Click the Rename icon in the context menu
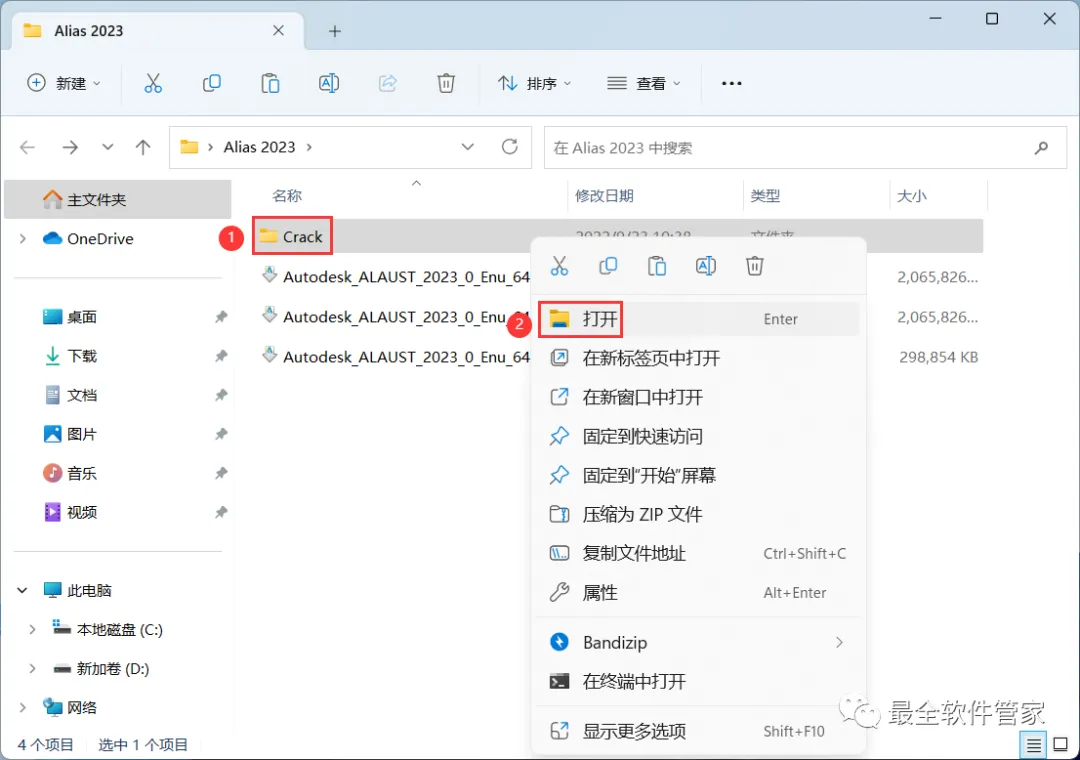 [x=706, y=266]
